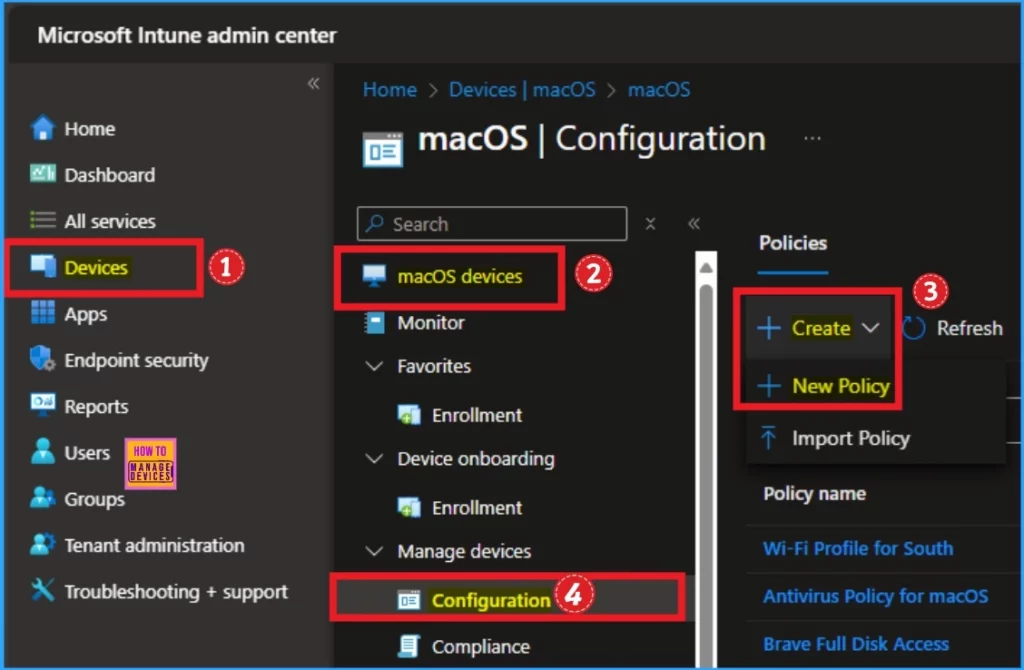This screenshot has height=670, width=1024.
Task: Select the macOS devices menu item
Action: coord(460,276)
